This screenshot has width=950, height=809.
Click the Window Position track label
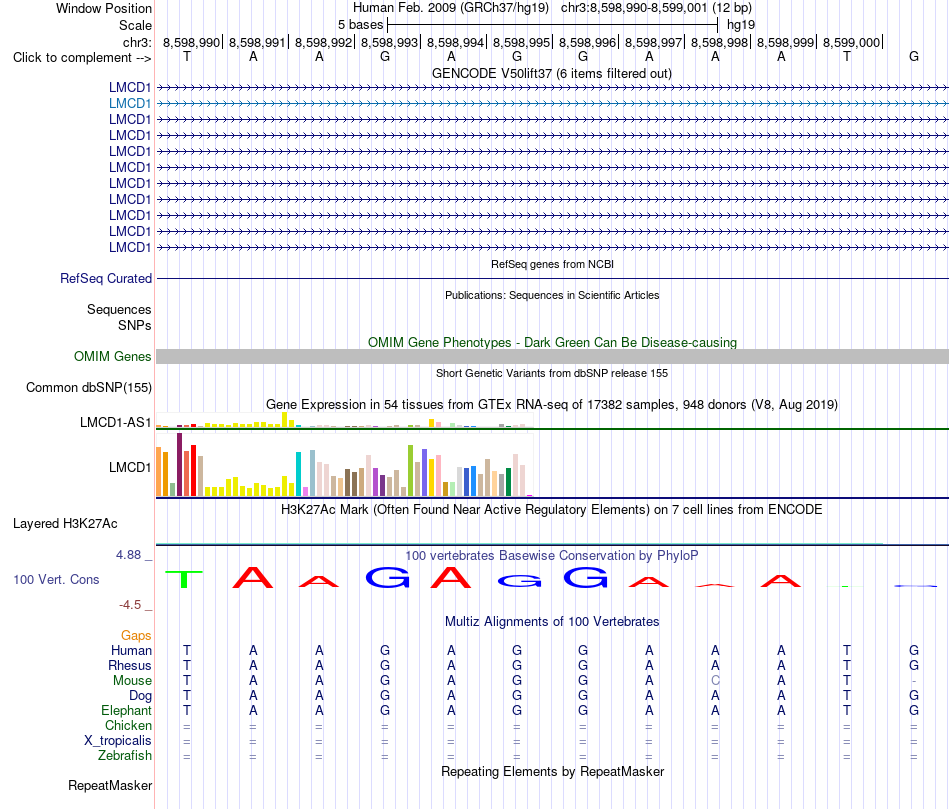(104, 8)
